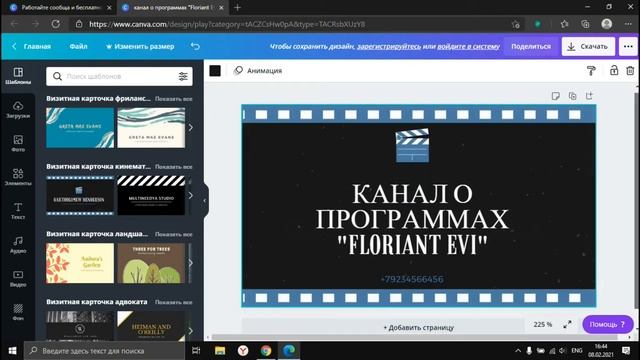640x360 pixels.
Task: Open Yandex browser from taskbar
Action: pos(243,351)
